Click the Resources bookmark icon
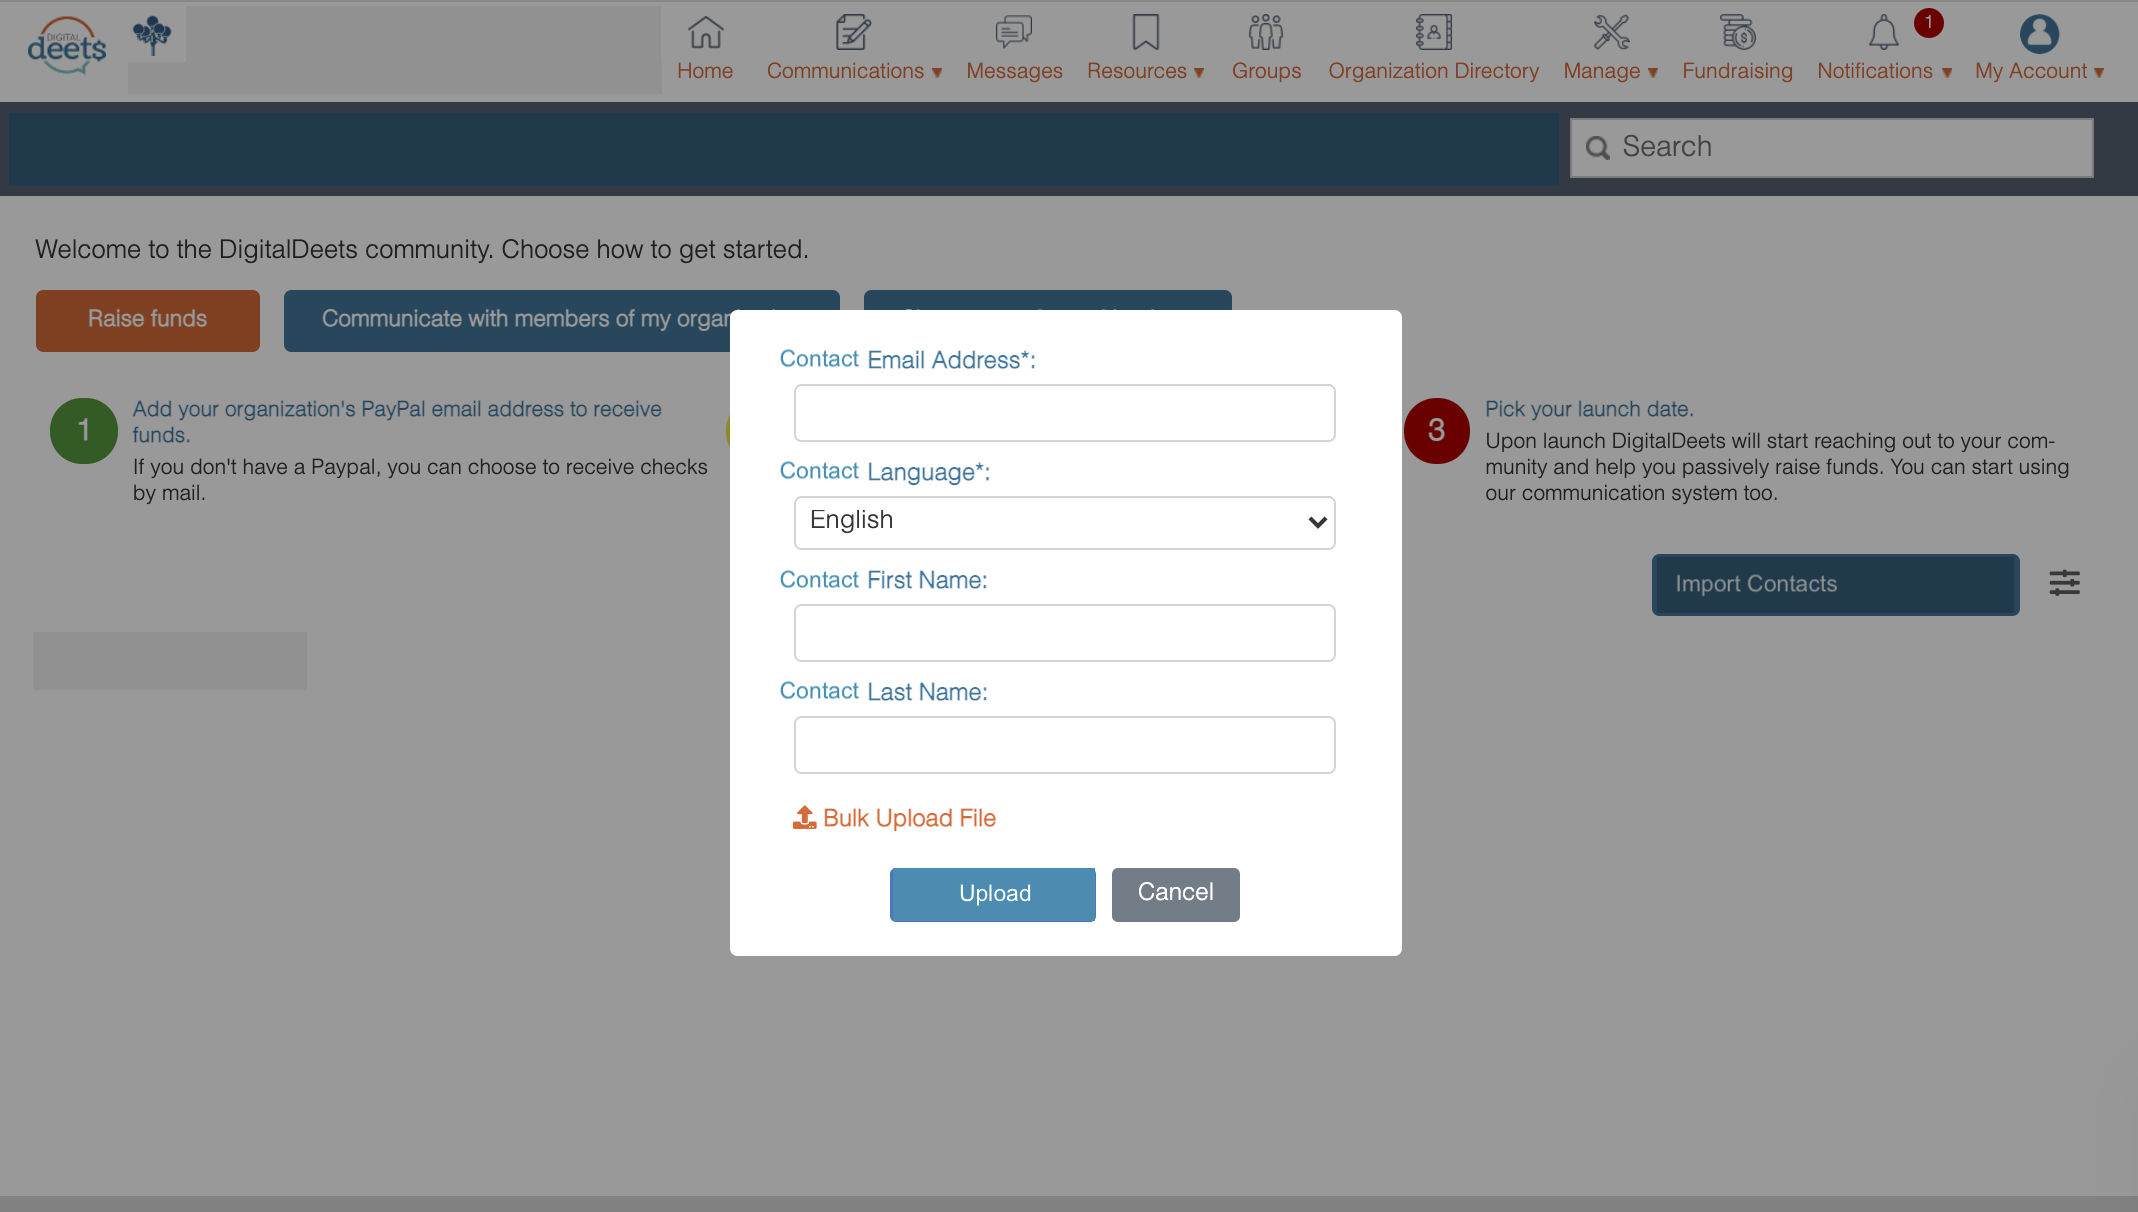 click(1145, 33)
